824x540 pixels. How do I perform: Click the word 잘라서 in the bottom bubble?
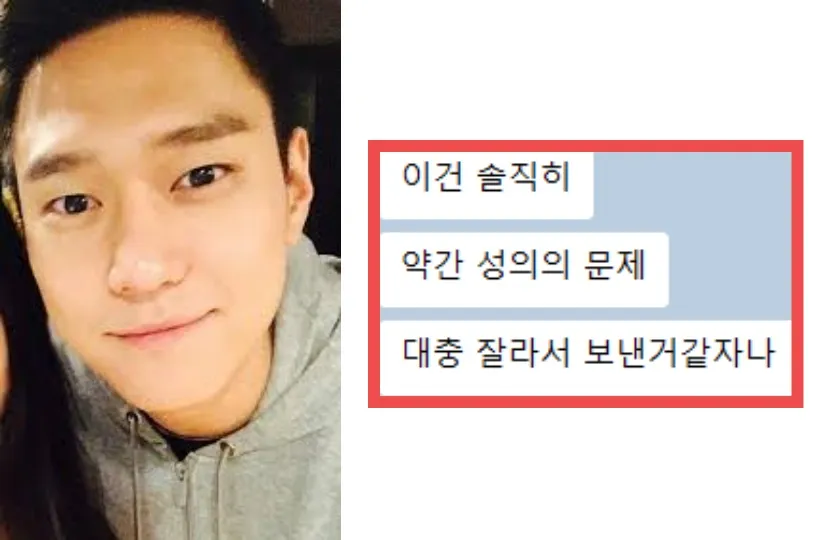tap(523, 353)
